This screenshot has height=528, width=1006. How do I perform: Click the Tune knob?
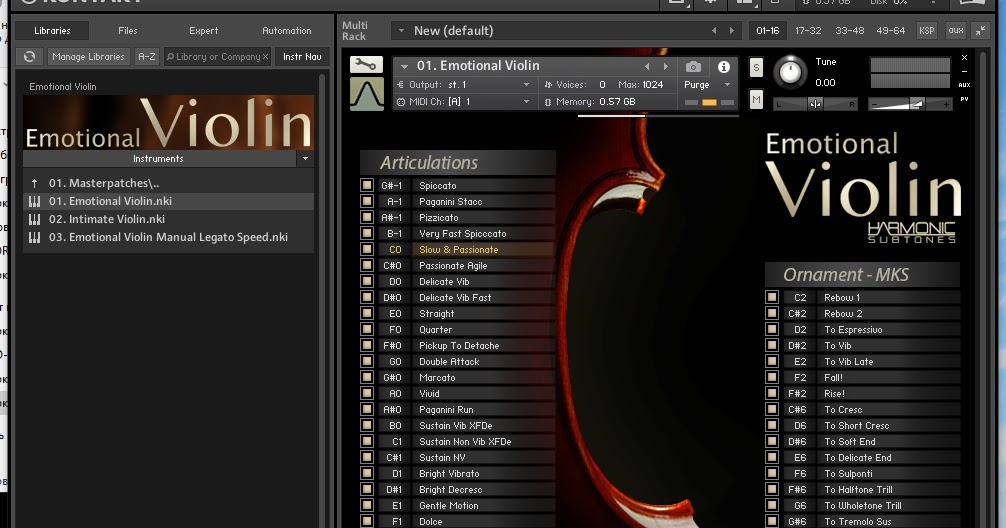[790, 71]
